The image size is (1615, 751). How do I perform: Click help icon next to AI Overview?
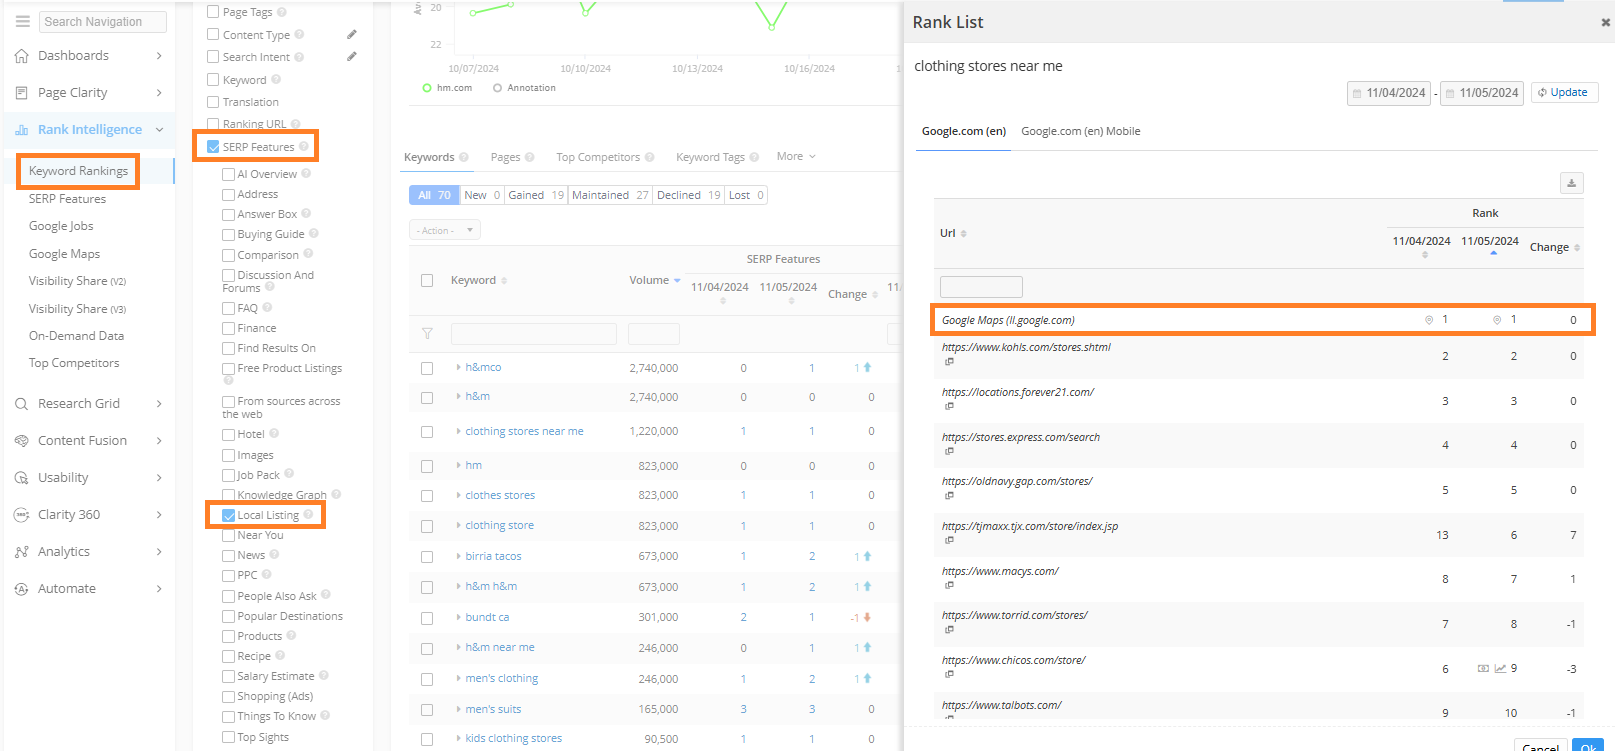[306, 174]
